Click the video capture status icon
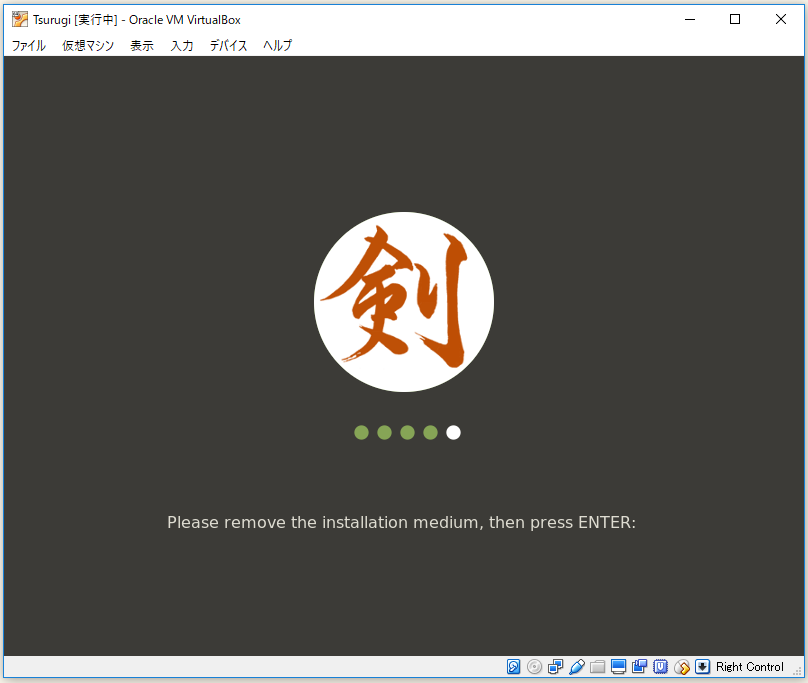 (x=639, y=667)
